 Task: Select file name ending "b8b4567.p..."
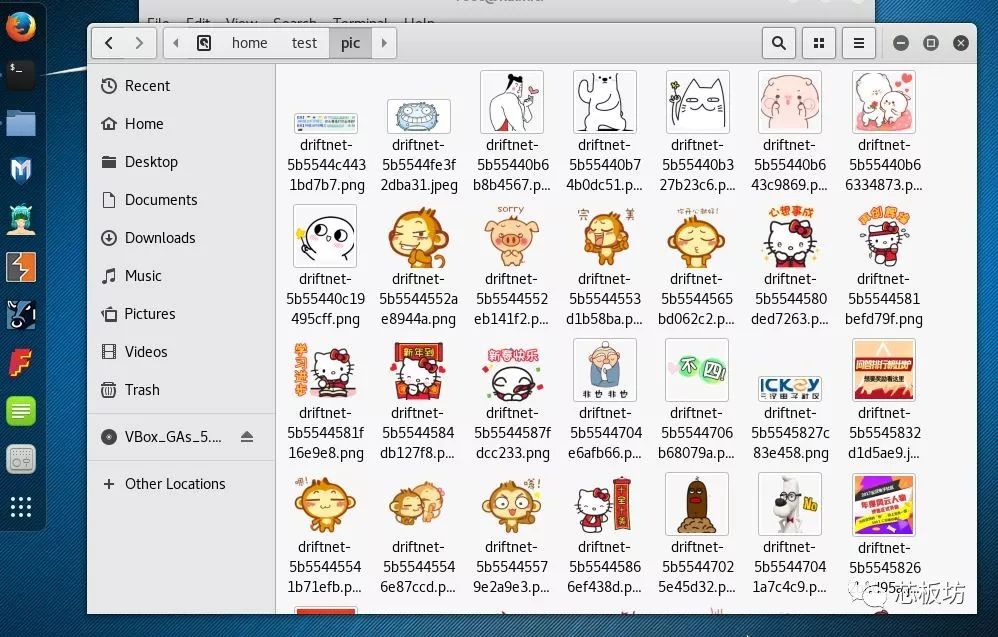coord(512,165)
